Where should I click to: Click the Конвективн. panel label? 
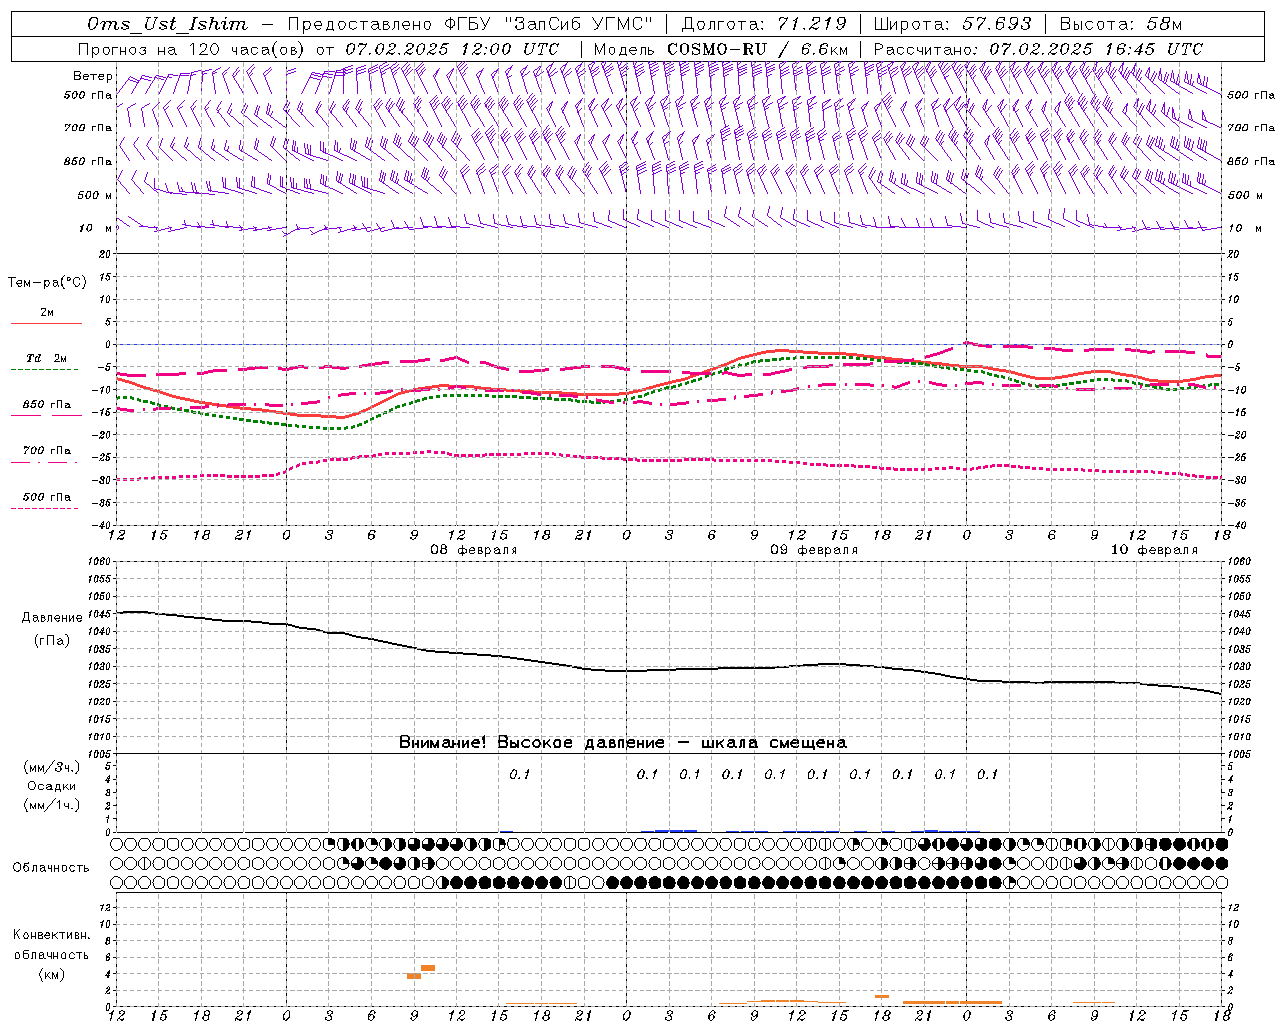point(52,935)
